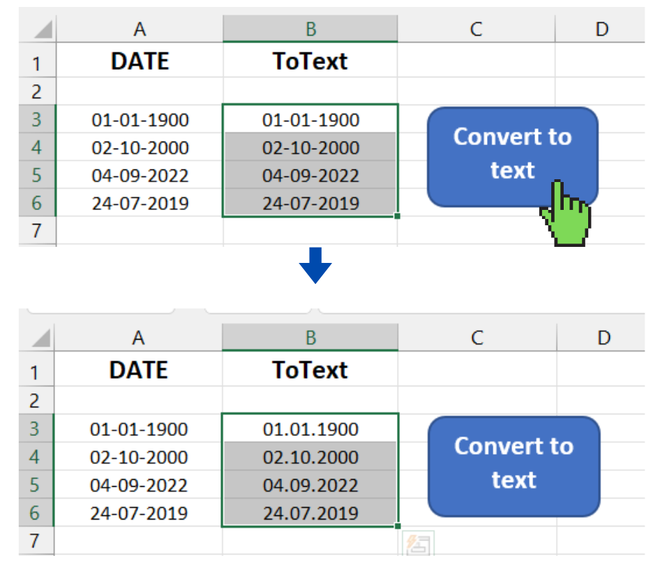Screen dimensions: 660x567
Task: Click the fill handle of the upper selection
Action: click(x=398, y=216)
